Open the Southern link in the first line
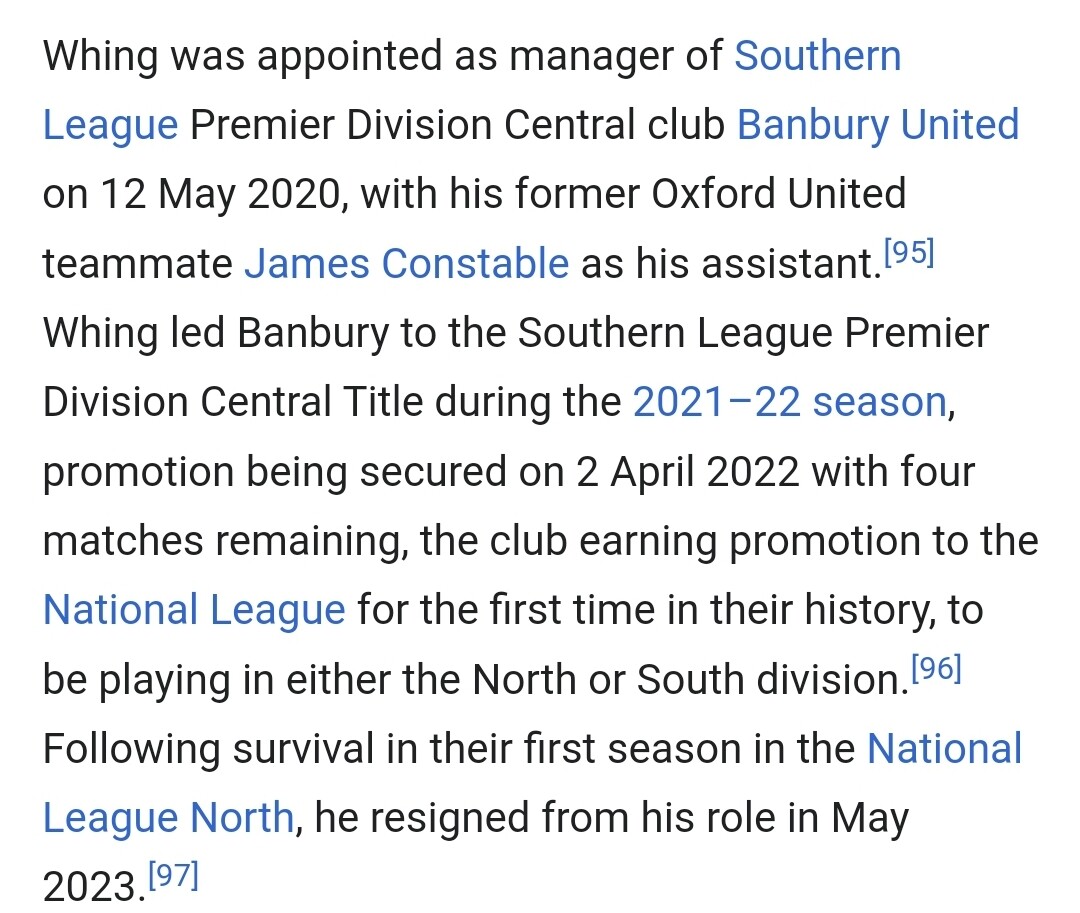1080x913 pixels. [818, 56]
